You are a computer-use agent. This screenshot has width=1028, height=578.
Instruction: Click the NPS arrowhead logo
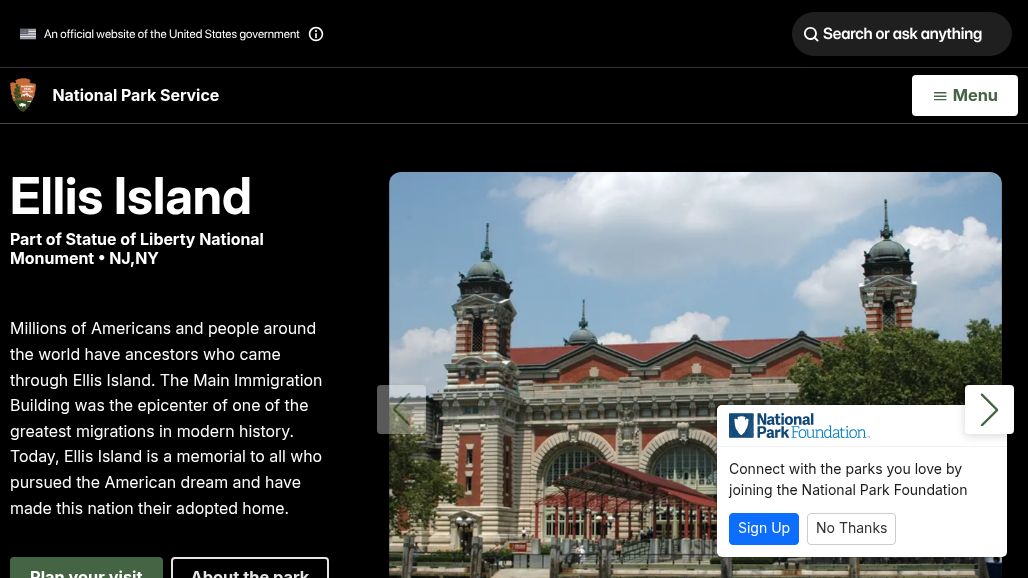tap(23, 95)
